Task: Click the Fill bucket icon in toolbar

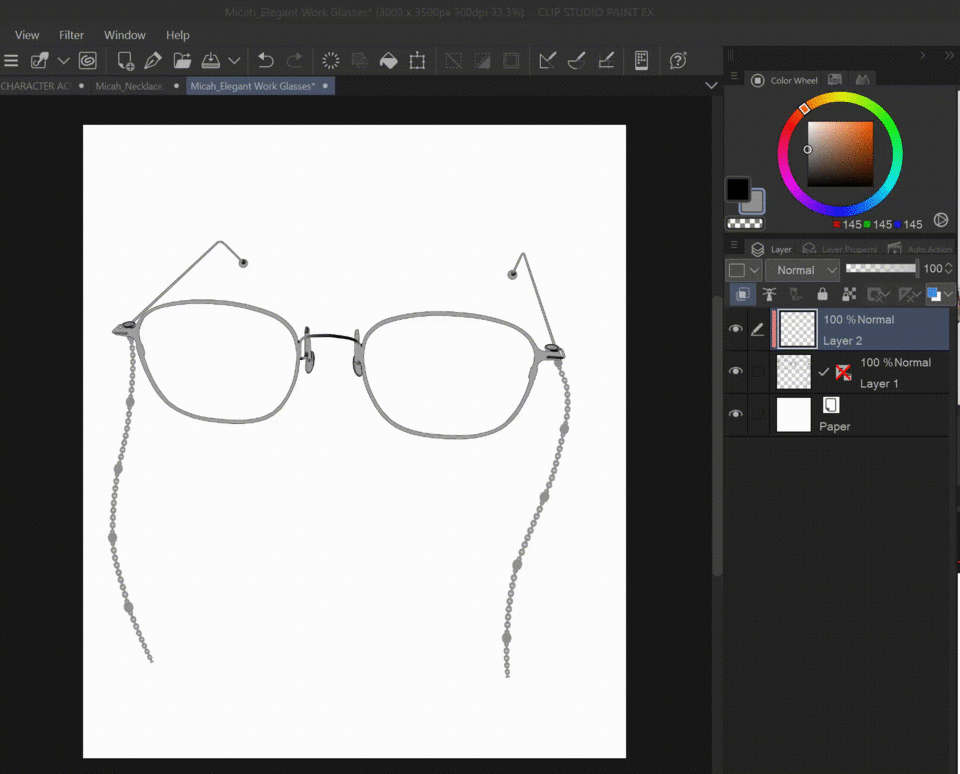Action: click(389, 61)
